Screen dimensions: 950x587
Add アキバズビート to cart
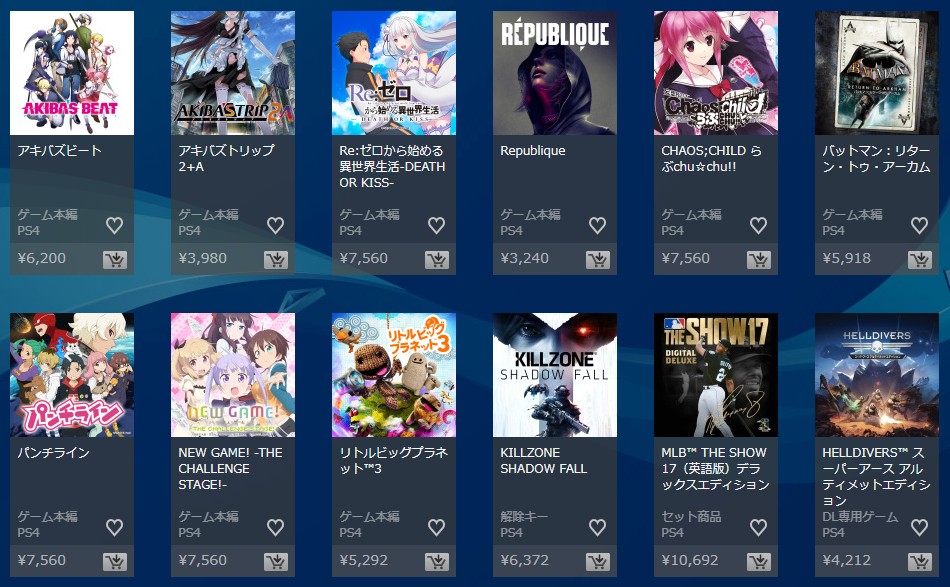click(x=115, y=259)
